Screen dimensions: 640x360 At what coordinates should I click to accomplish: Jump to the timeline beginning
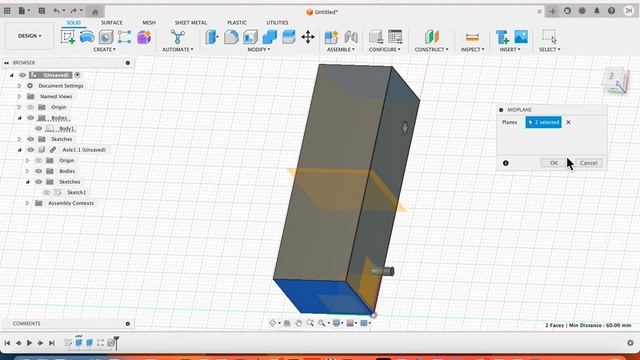7,343
